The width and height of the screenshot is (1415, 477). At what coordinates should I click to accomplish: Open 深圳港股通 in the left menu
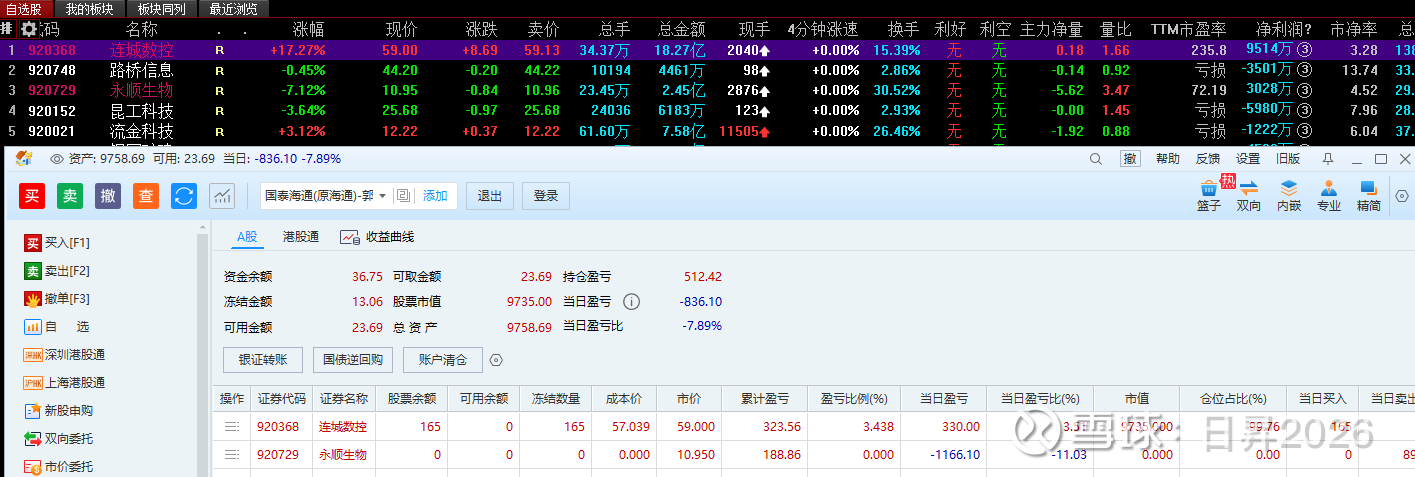point(64,355)
